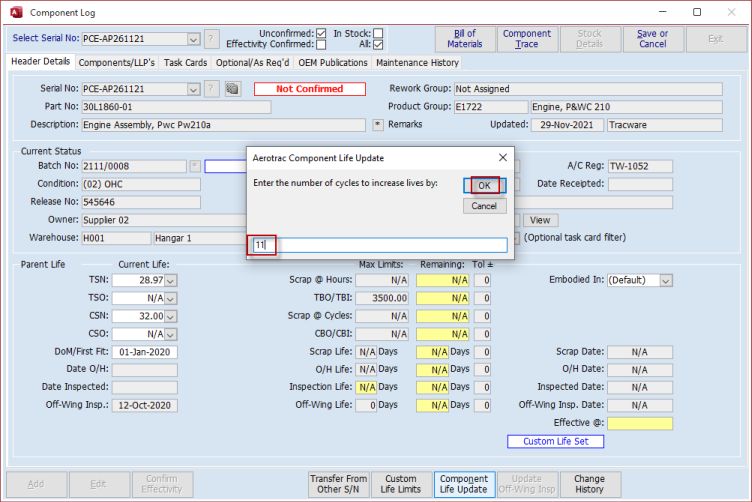
Task: Click the DoM/First Fit date field
Action: point(144,352)
